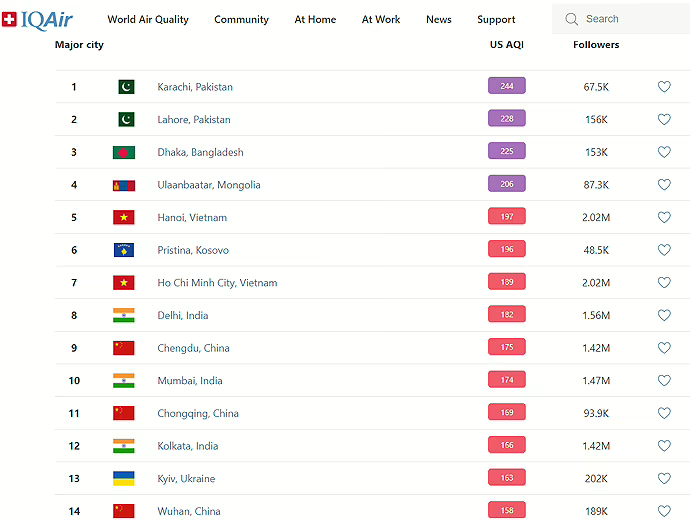The height and width of the screenshot is (520, 690).
Task: Click the search magnifier icon
Action: tap(572, 19)
